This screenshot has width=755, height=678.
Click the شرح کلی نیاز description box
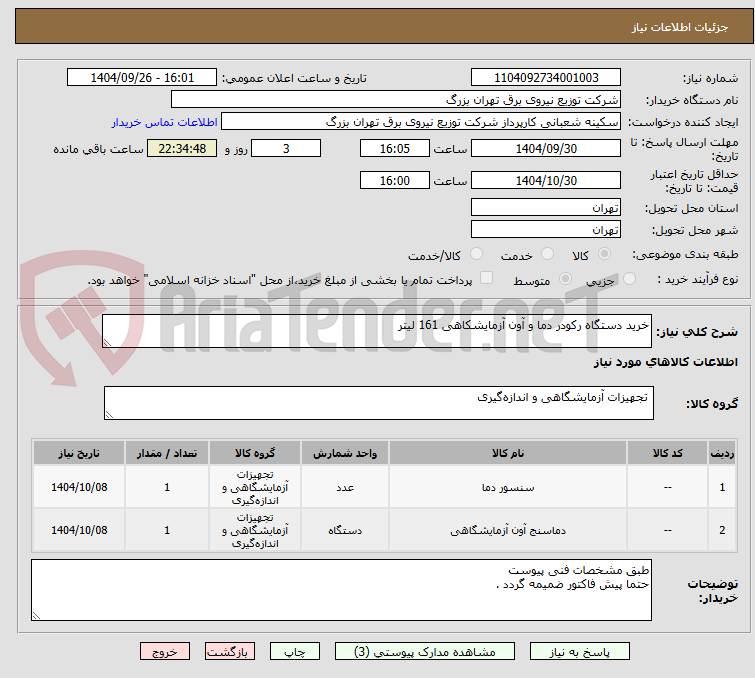point(377,331)
